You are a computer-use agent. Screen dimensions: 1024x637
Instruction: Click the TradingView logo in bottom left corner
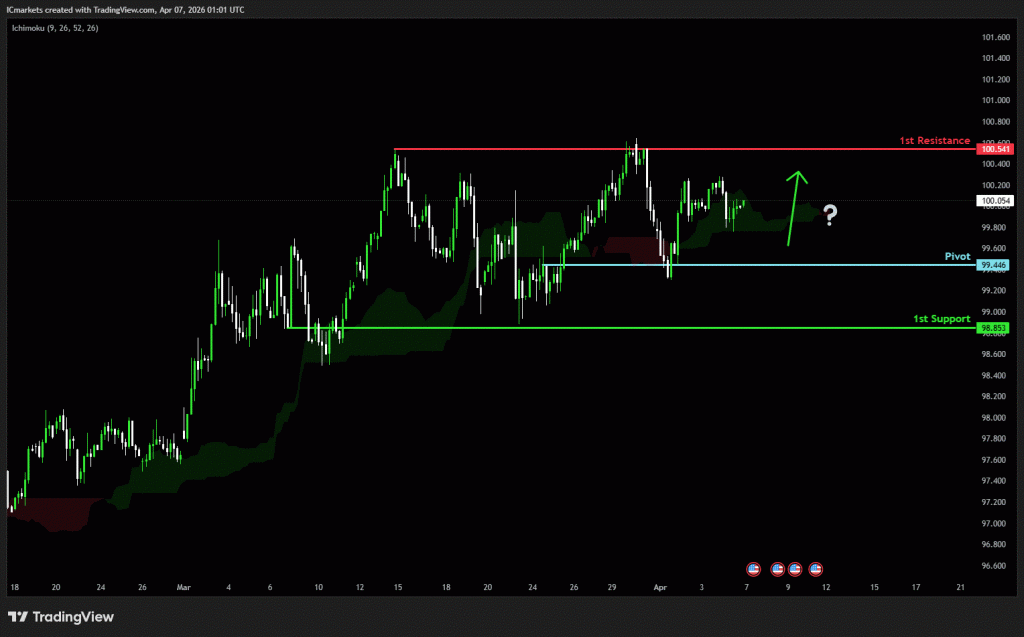click(x=60, y=617)
